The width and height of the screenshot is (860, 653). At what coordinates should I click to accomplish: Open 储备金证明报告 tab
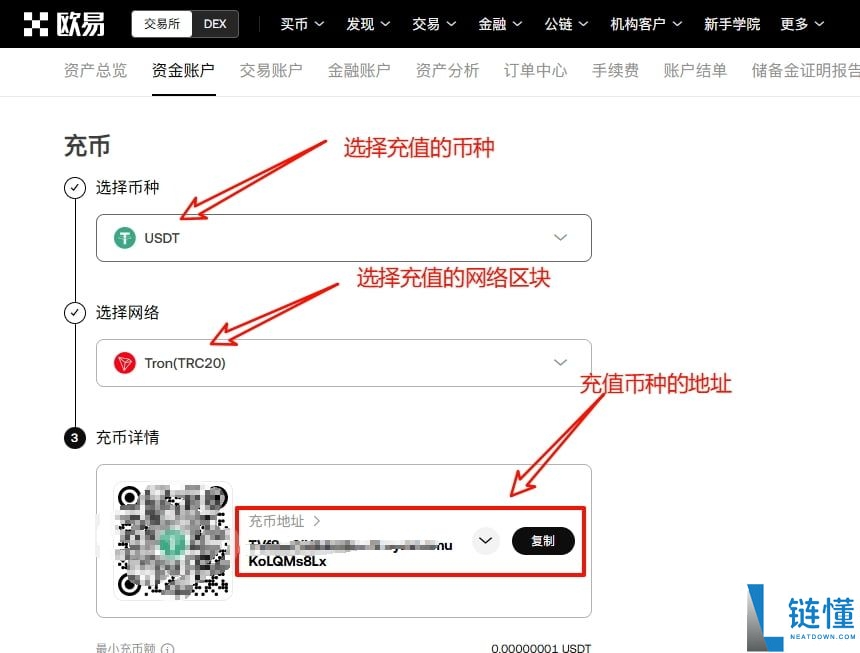[x=806, y=70]
